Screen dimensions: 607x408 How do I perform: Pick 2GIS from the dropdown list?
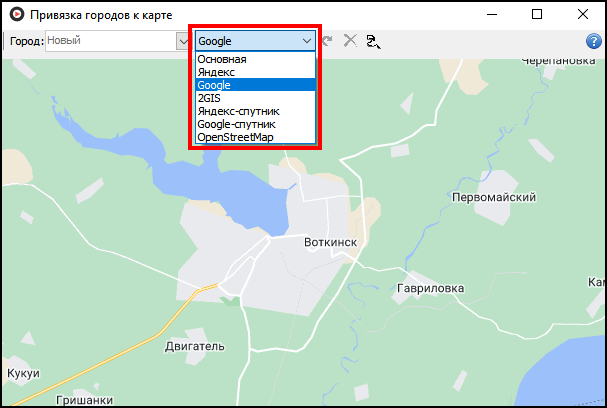coord(210,99)
